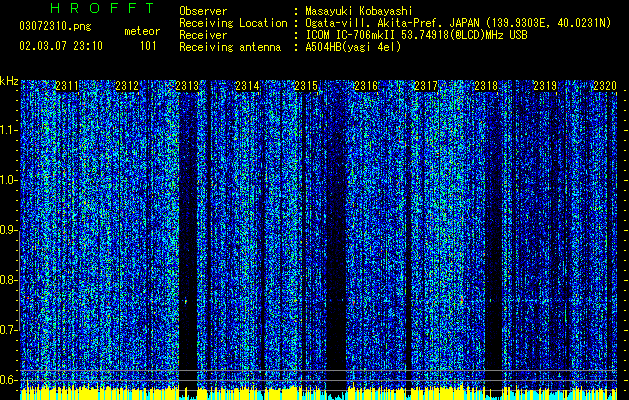Click the Receiver field label
This screenshot has height=400, width=629.
click(x=203, y=35)
